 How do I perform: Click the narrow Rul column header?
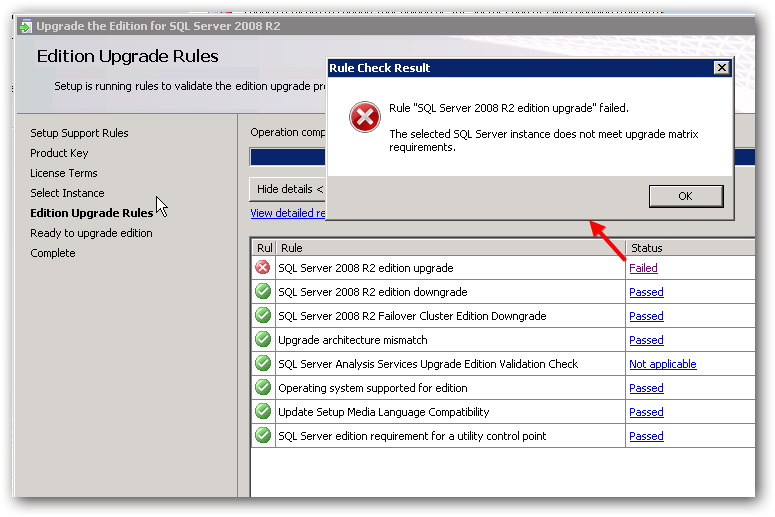tap(264, 248)
